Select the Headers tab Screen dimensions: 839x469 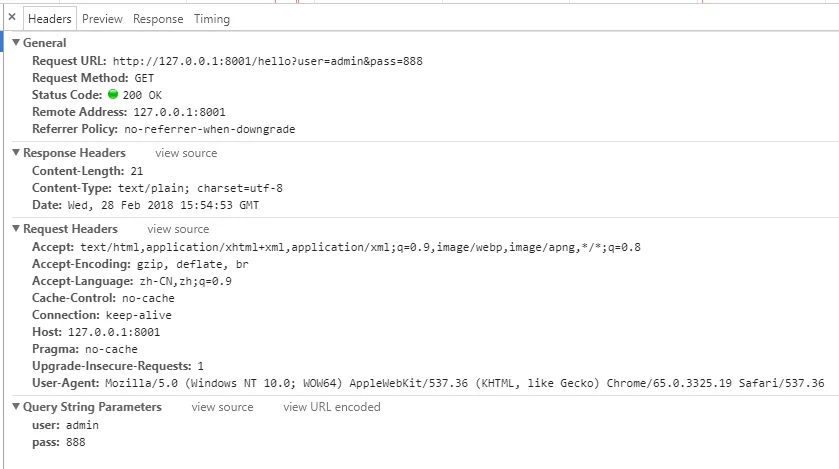tap(50, 19)
